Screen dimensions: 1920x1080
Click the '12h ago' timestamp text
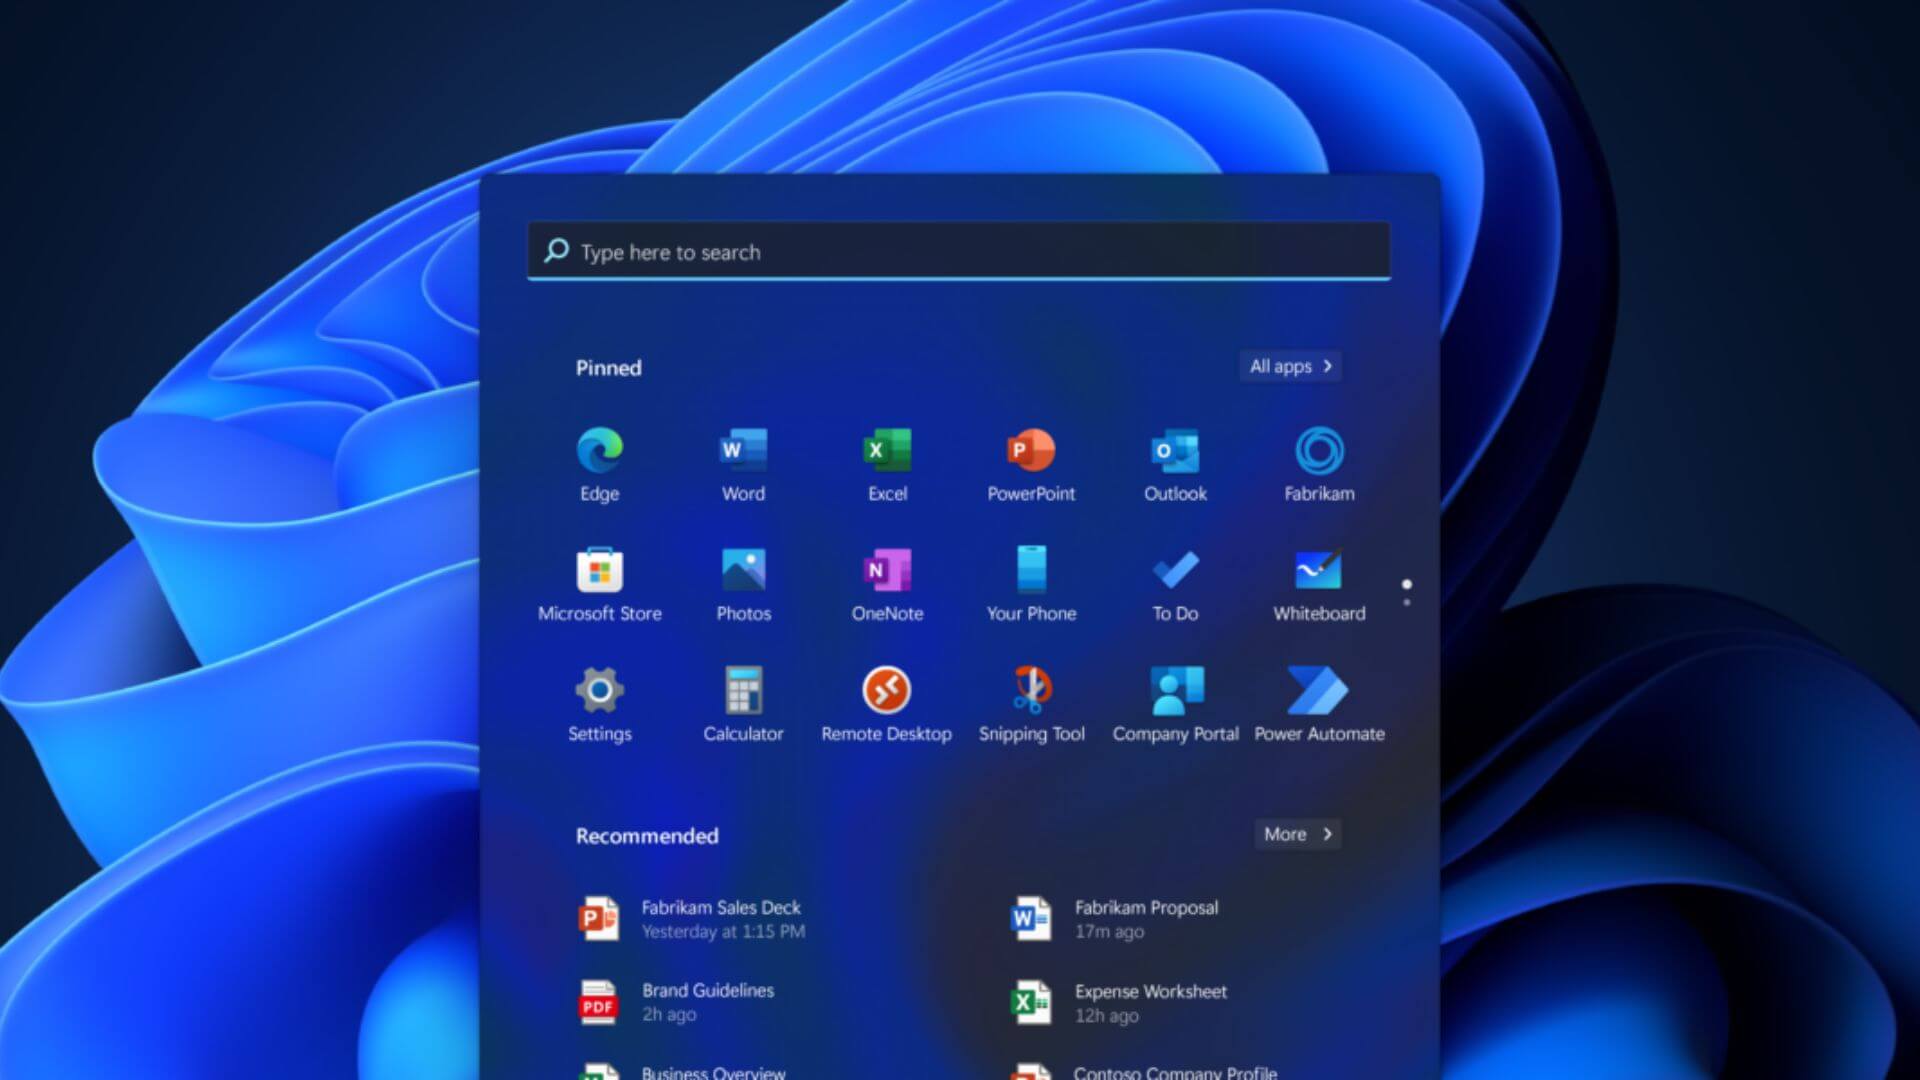click(1106, 1016)
